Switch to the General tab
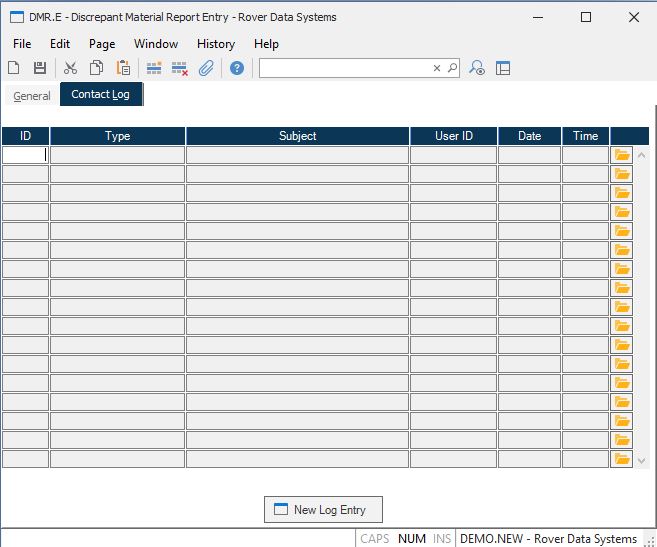Viewport: 657px width, 547px height. [32, 96]
